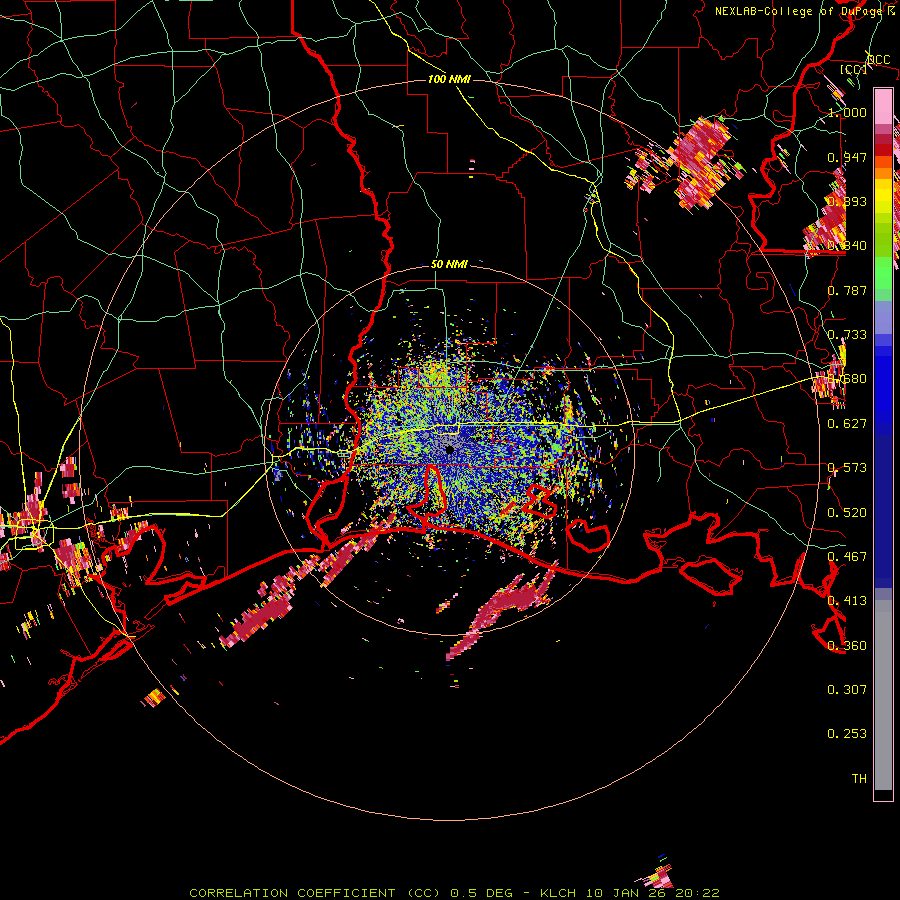Pick the light pink swatch at the color bar top
The image size is (900, 900).
[x=883, y=106]
